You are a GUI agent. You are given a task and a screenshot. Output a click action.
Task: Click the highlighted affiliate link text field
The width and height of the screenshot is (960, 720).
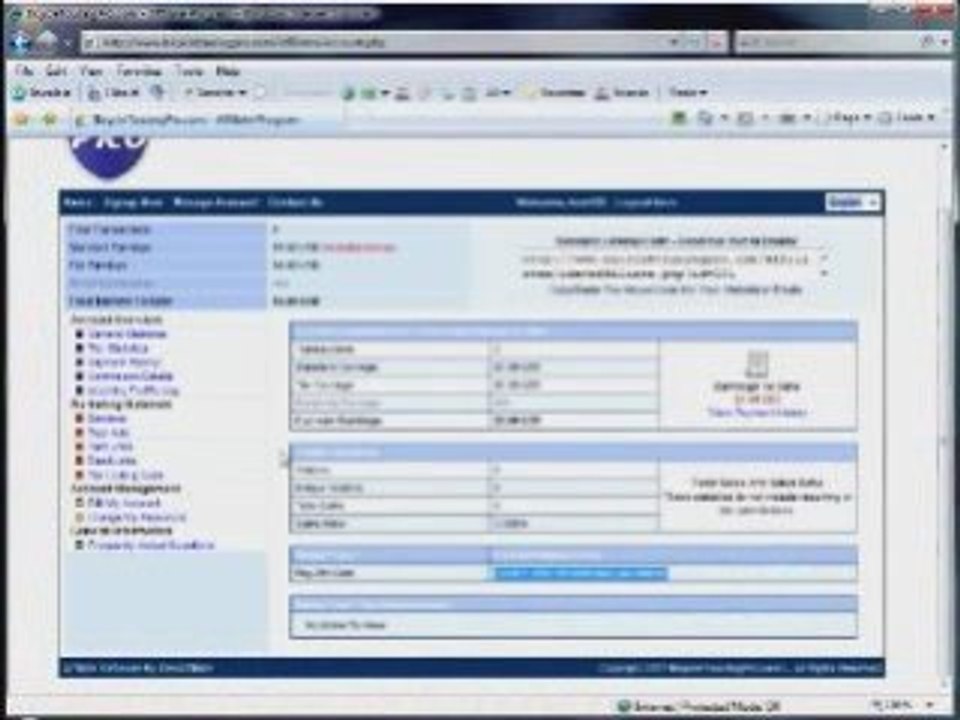click(580, 573)
